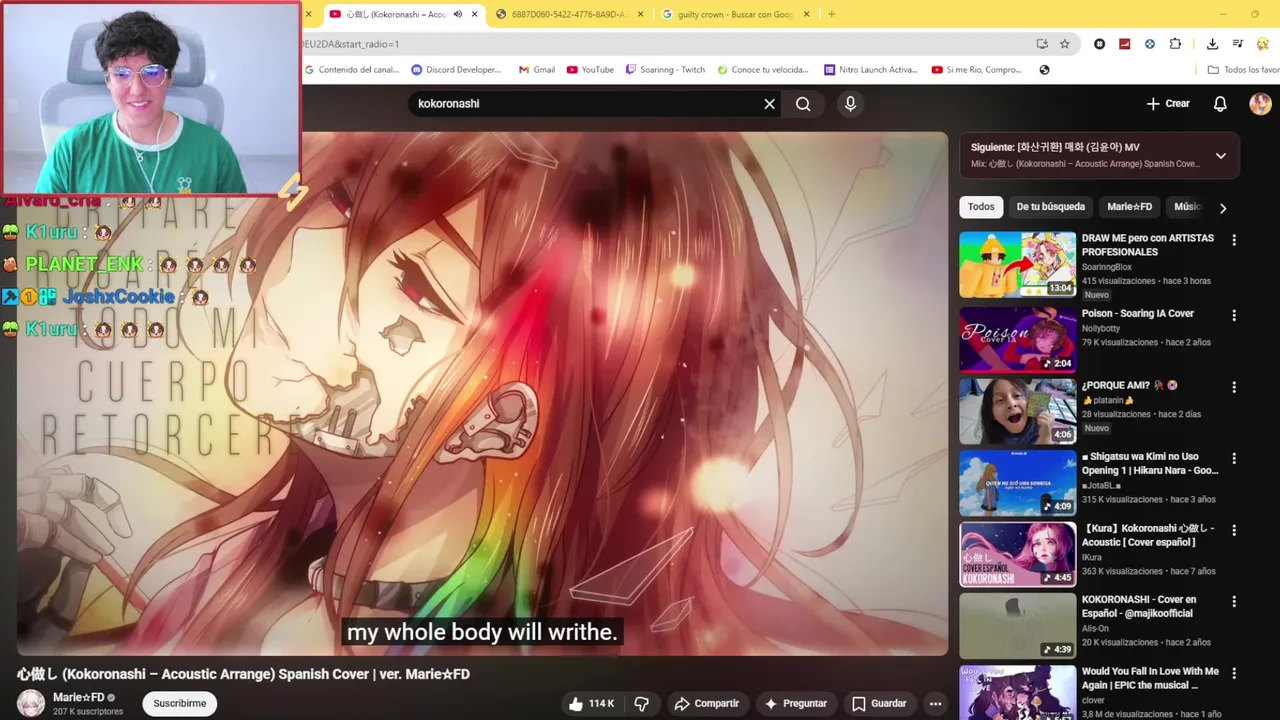Open the Soarinng - Twitch bookmark
The width and height of the screenshot is (1280, 720).
click(665, 70)
